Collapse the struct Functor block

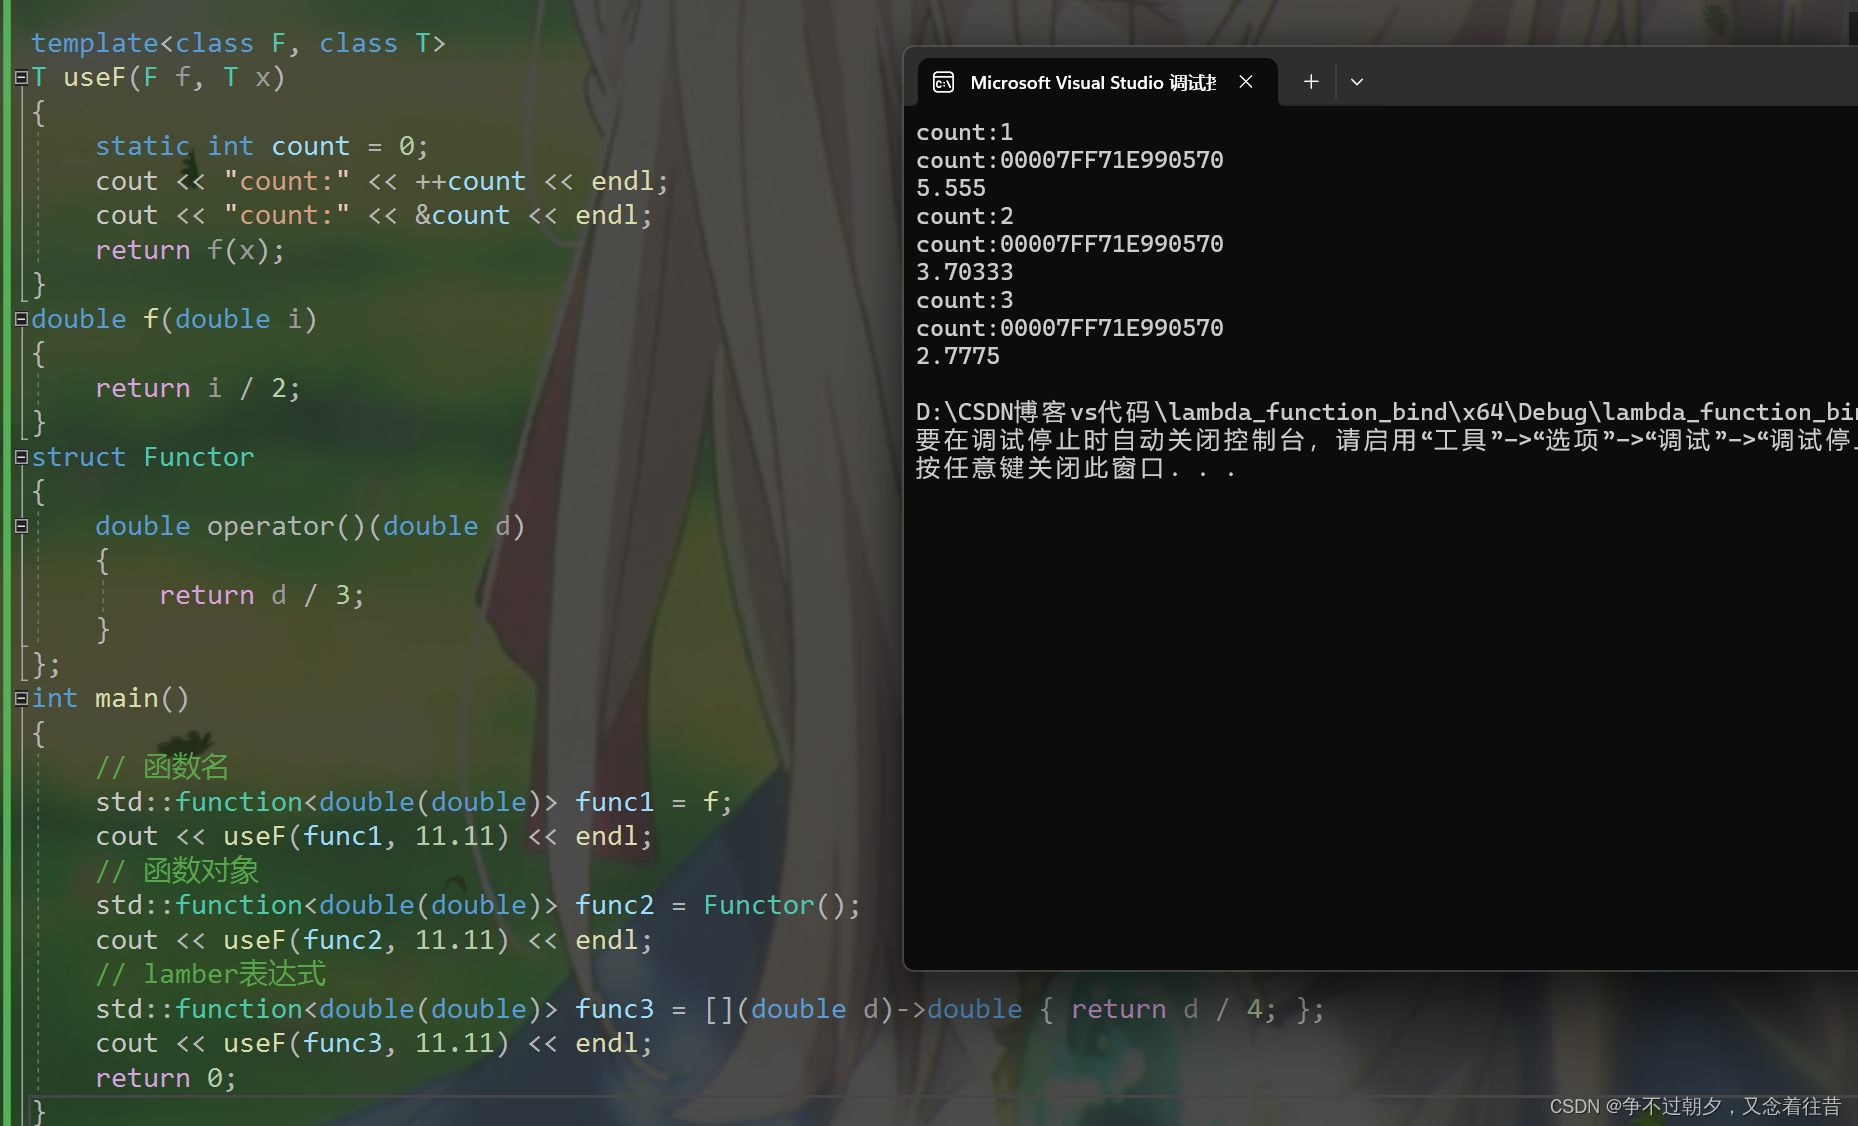21,457
